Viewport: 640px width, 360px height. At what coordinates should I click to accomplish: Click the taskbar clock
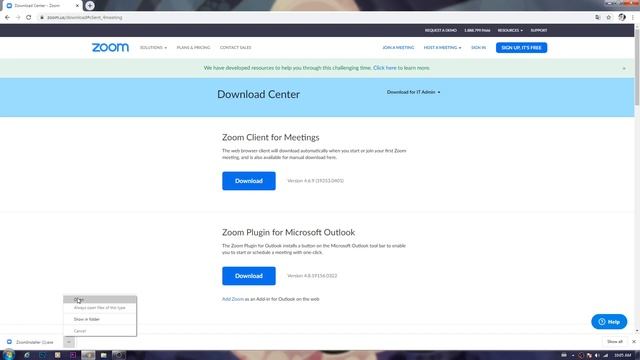(x=623, y=356)
